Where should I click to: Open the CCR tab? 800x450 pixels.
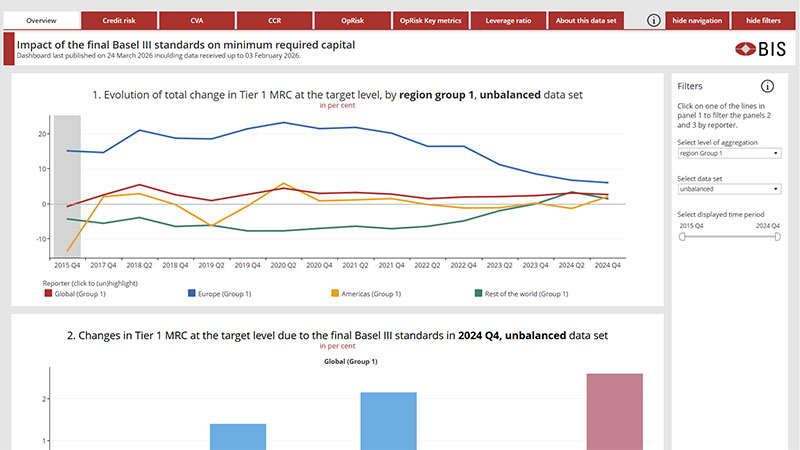coord(274,20)
